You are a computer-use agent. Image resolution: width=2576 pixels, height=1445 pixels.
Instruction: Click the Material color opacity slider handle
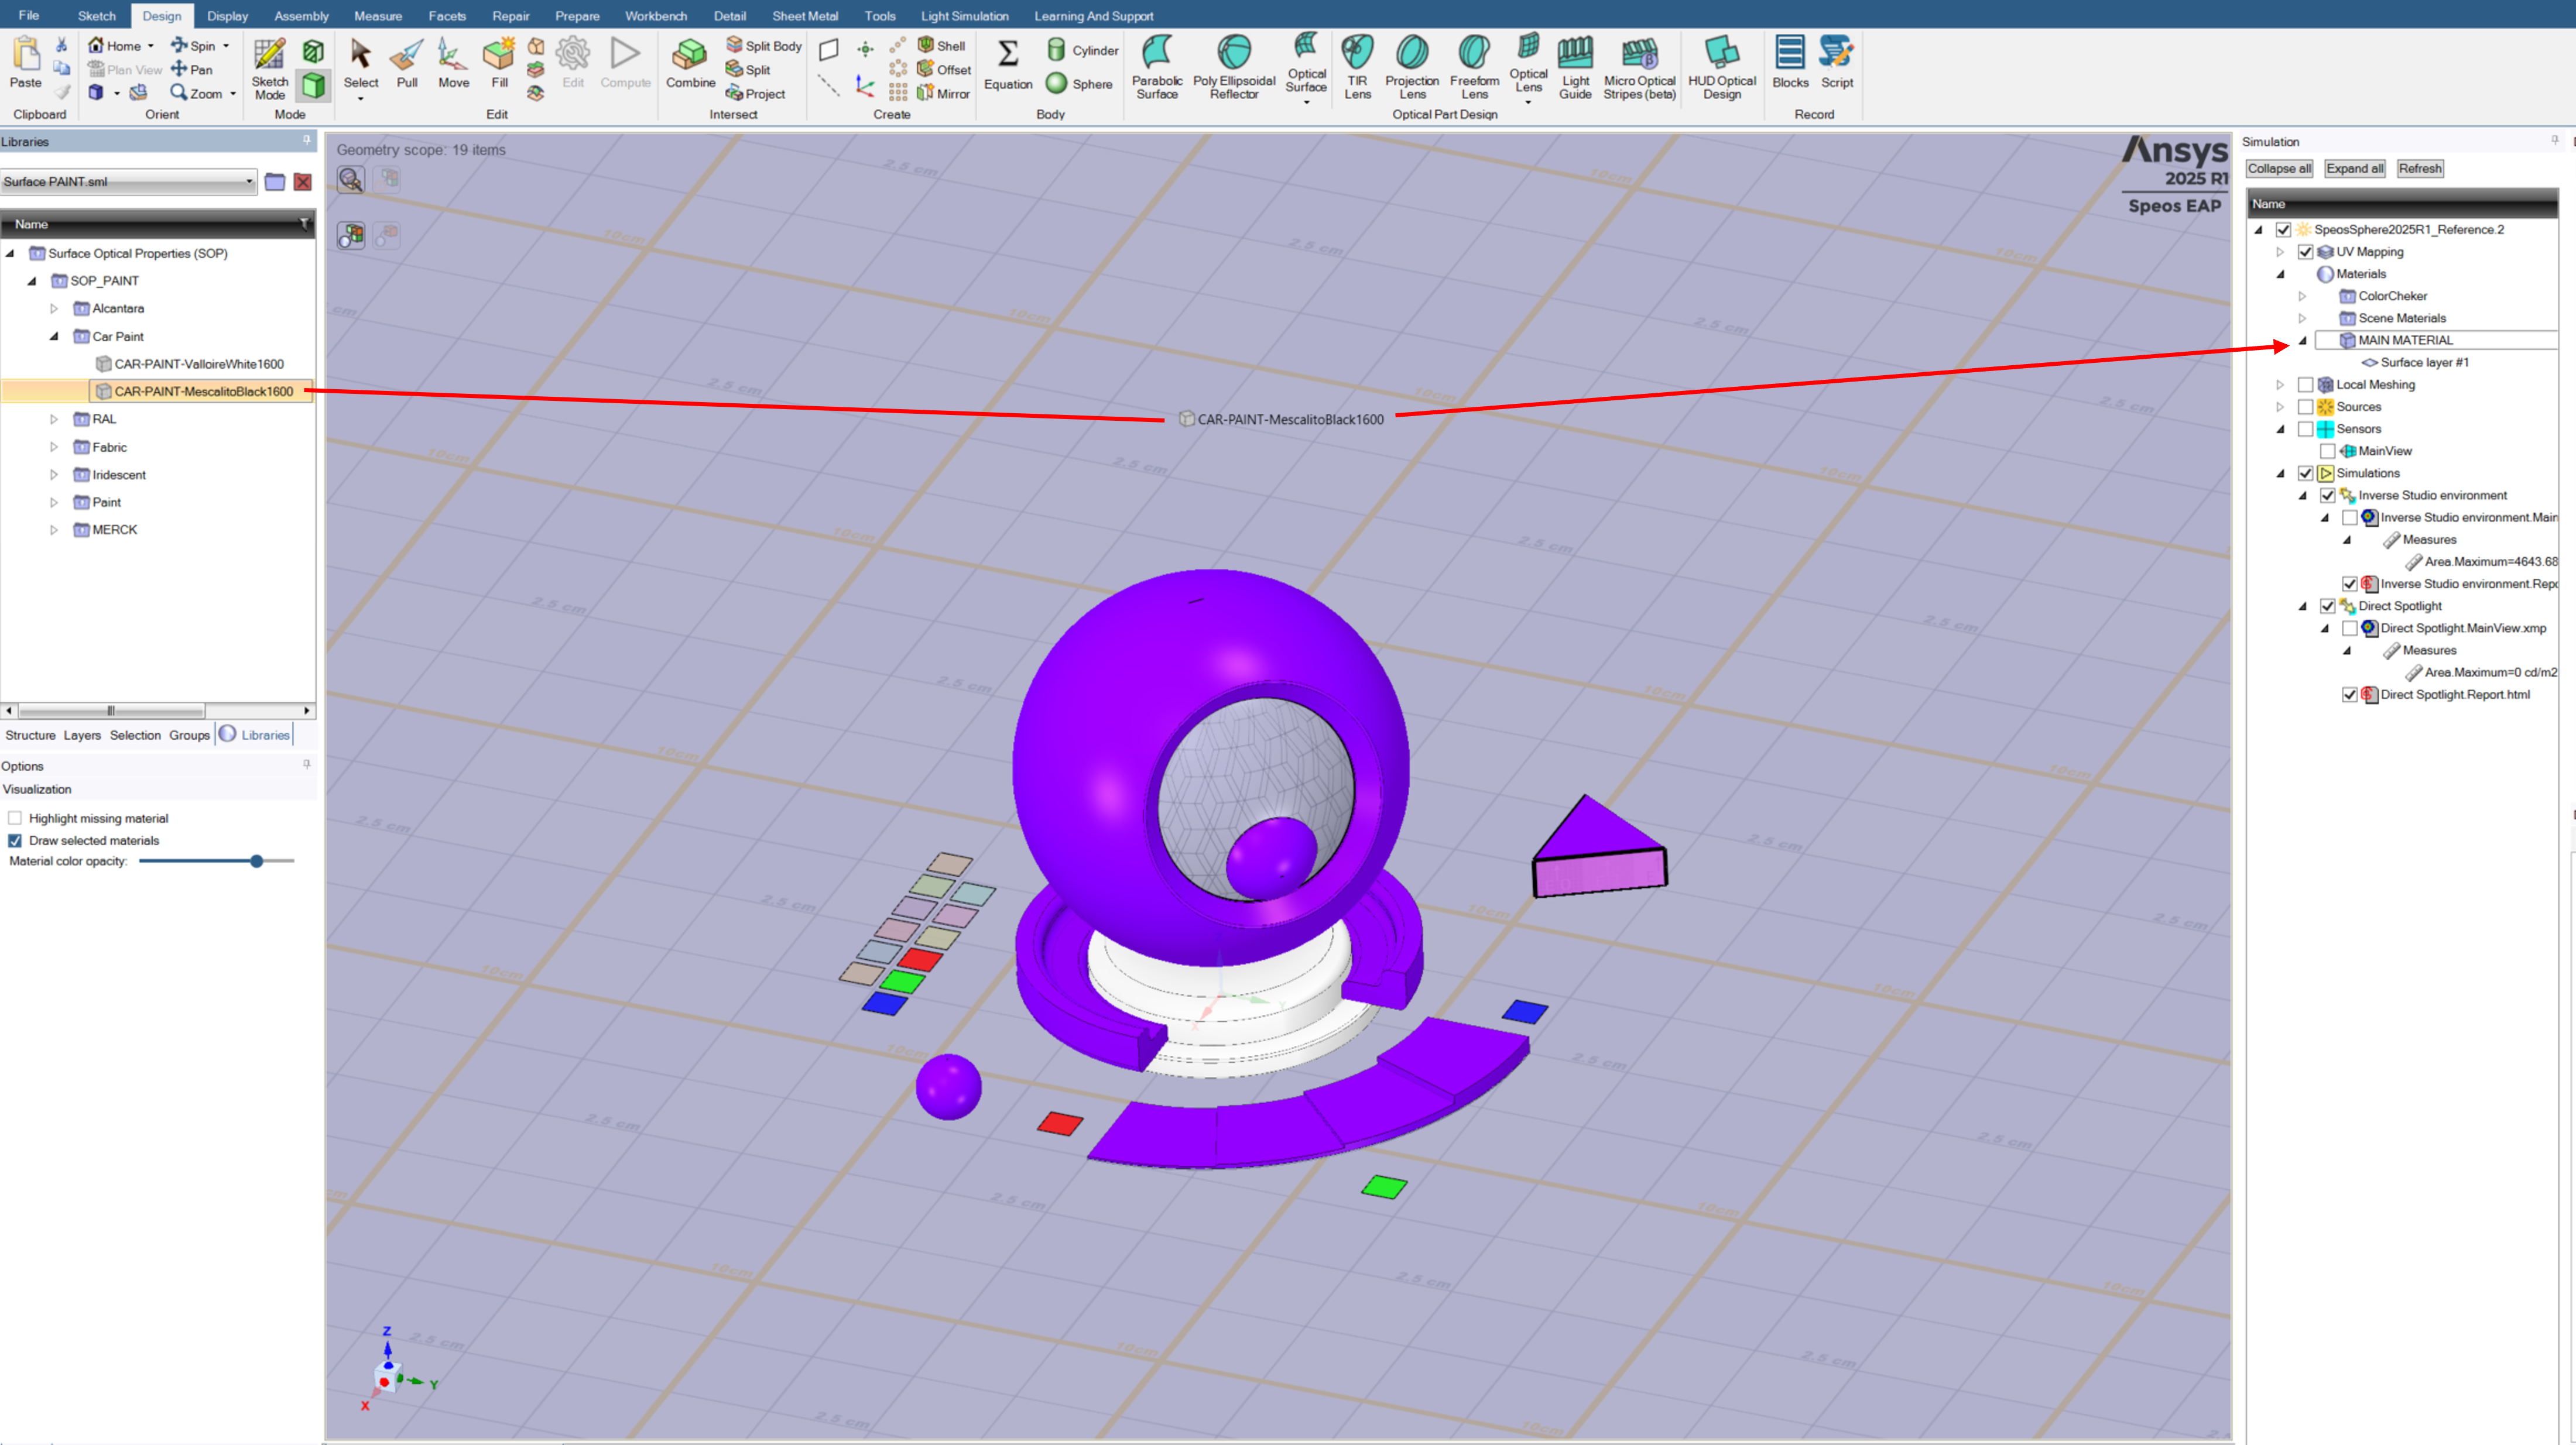pyautogui.click(x=257, y=861)
